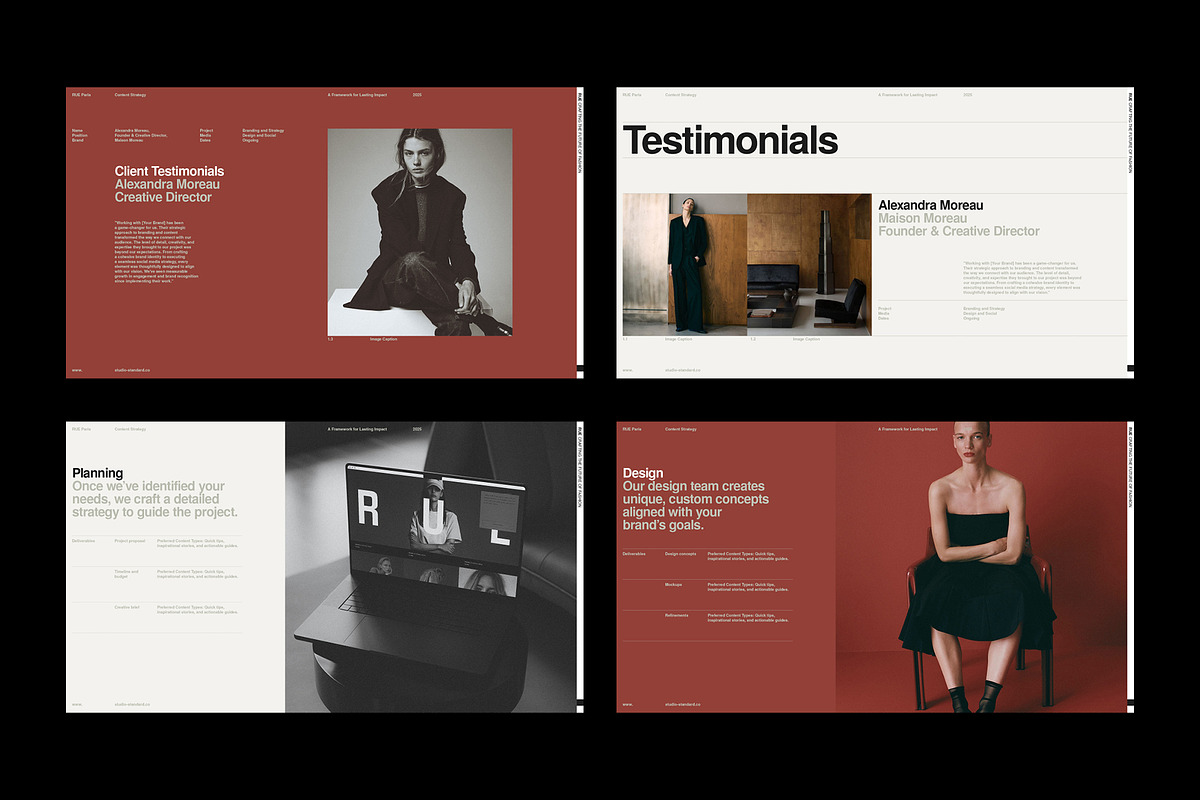The height and width of the screenshot is (800, 1200).
Task: Click the "Design concepts" row label
Action: point(680,553)
